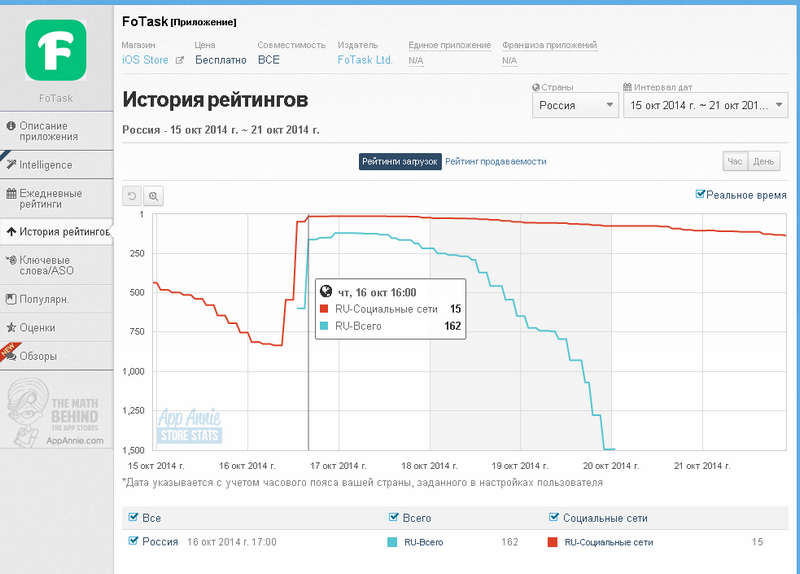
Task: Click the История рейтингов page heading
Action: pyautogui.click(x=215, y=99)
